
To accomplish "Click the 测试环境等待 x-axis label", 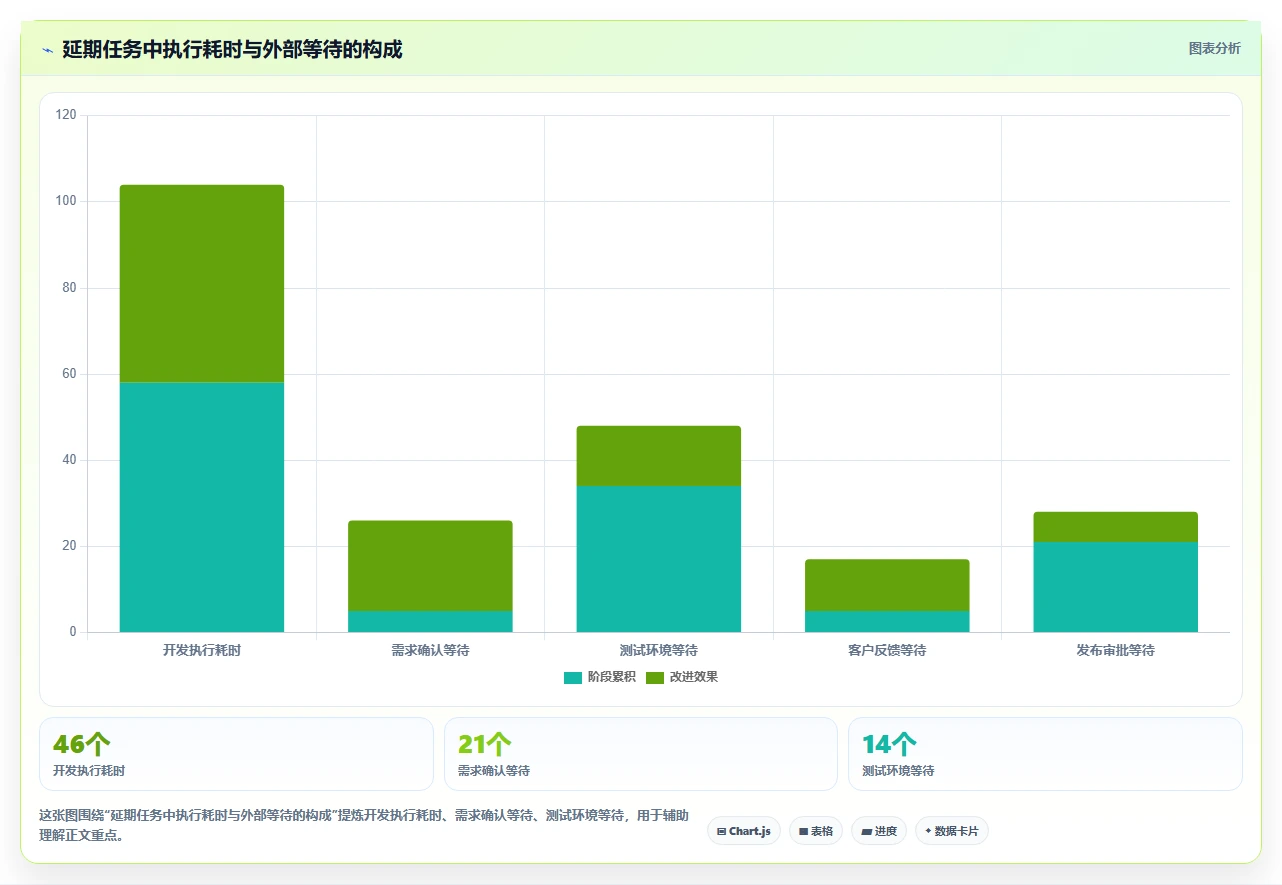I will coord(659,650).
